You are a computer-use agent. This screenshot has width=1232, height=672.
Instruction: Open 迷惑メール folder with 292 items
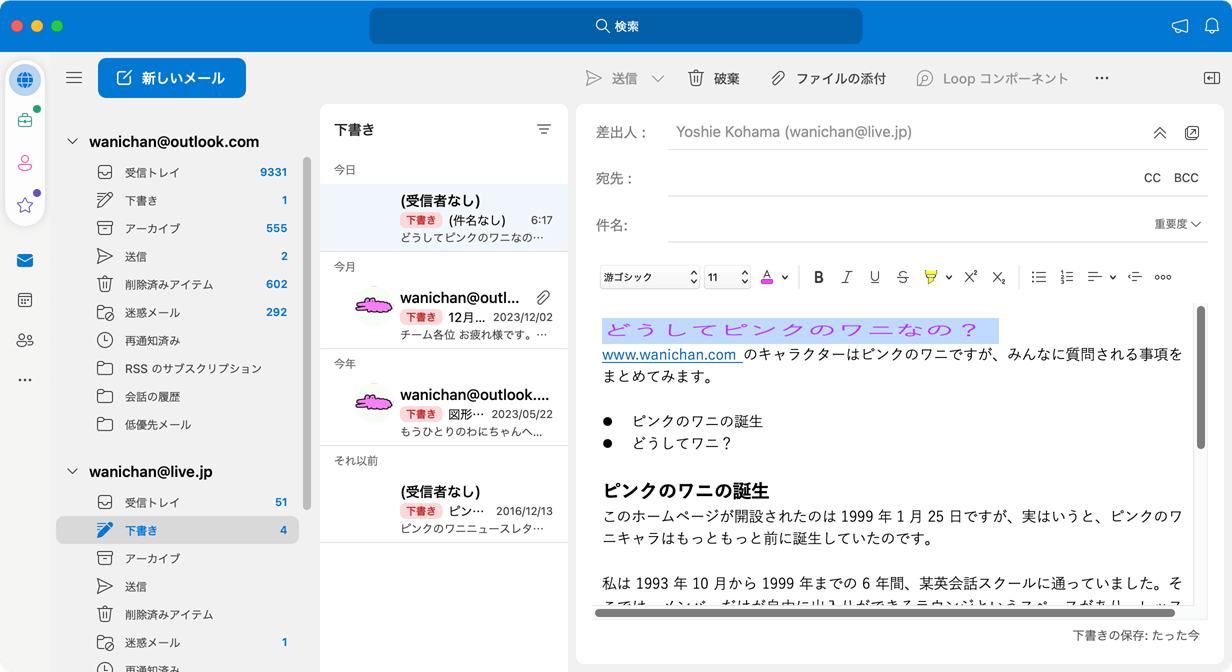tap(178, 312)
